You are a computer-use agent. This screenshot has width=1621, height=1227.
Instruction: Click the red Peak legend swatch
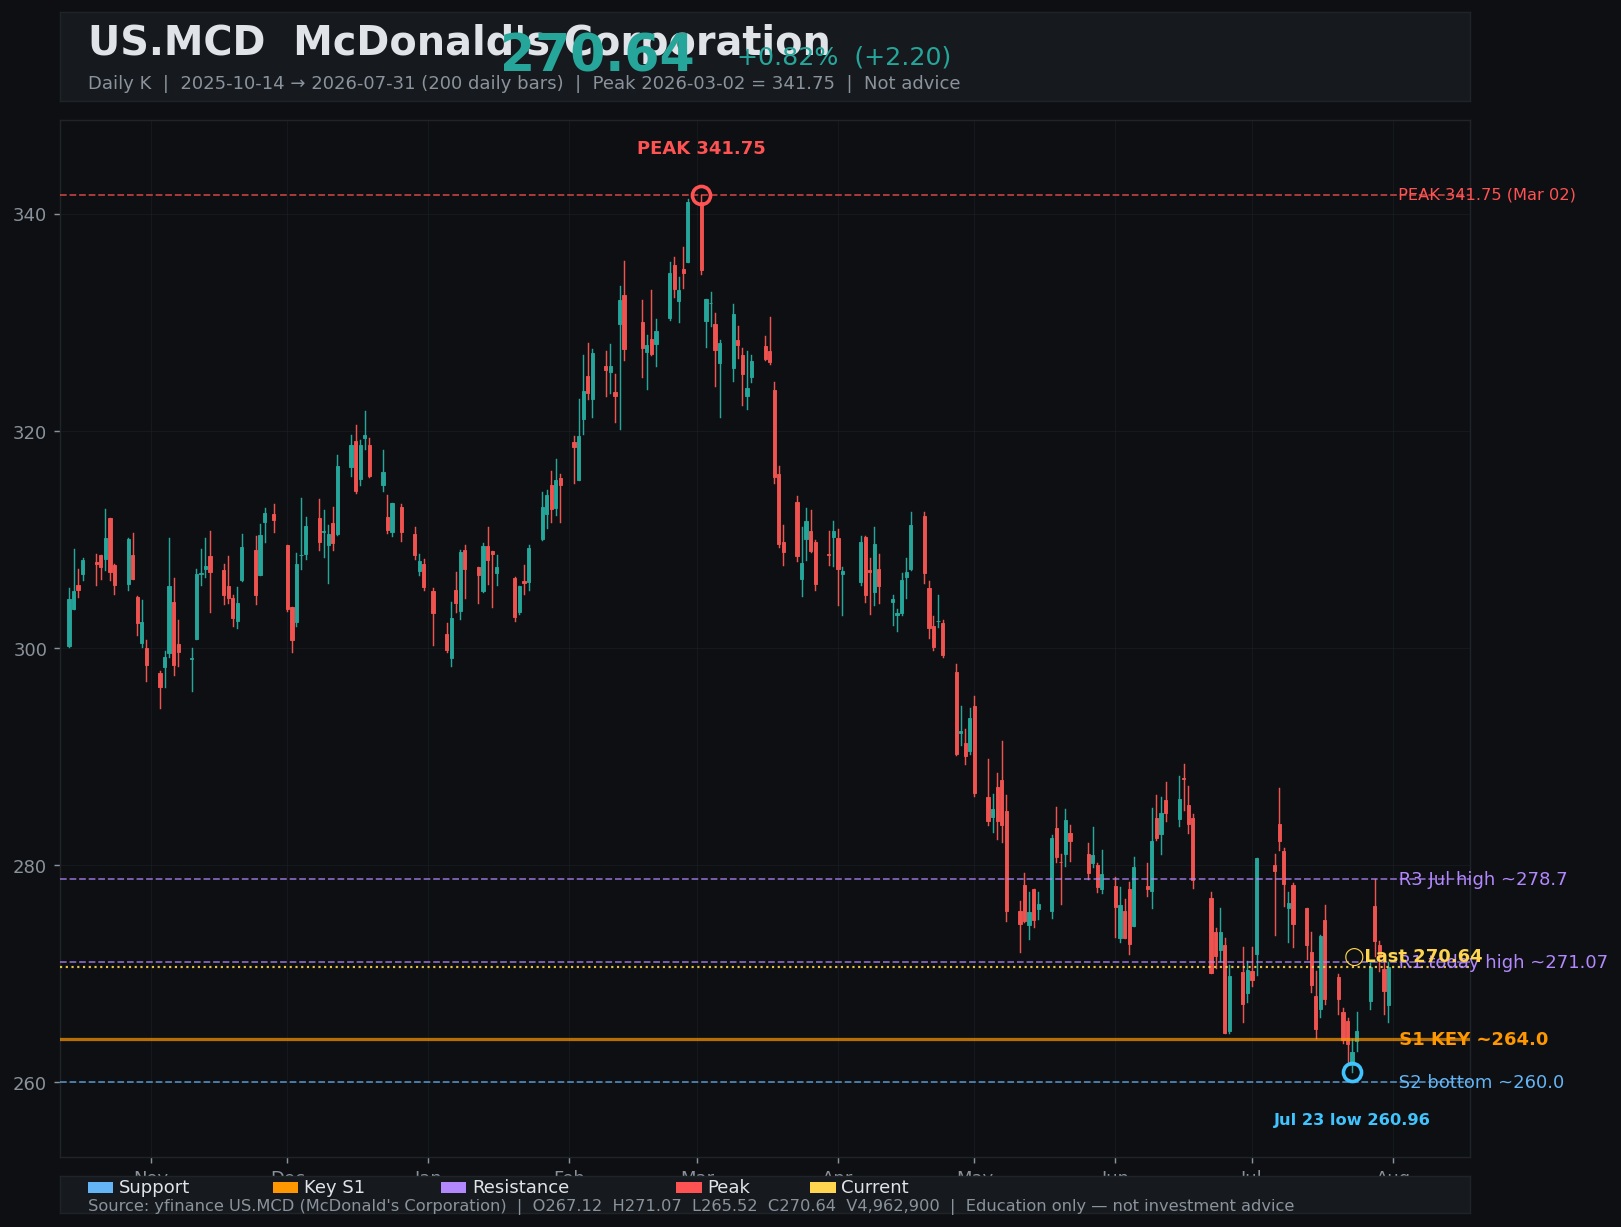click(689, 1187)
